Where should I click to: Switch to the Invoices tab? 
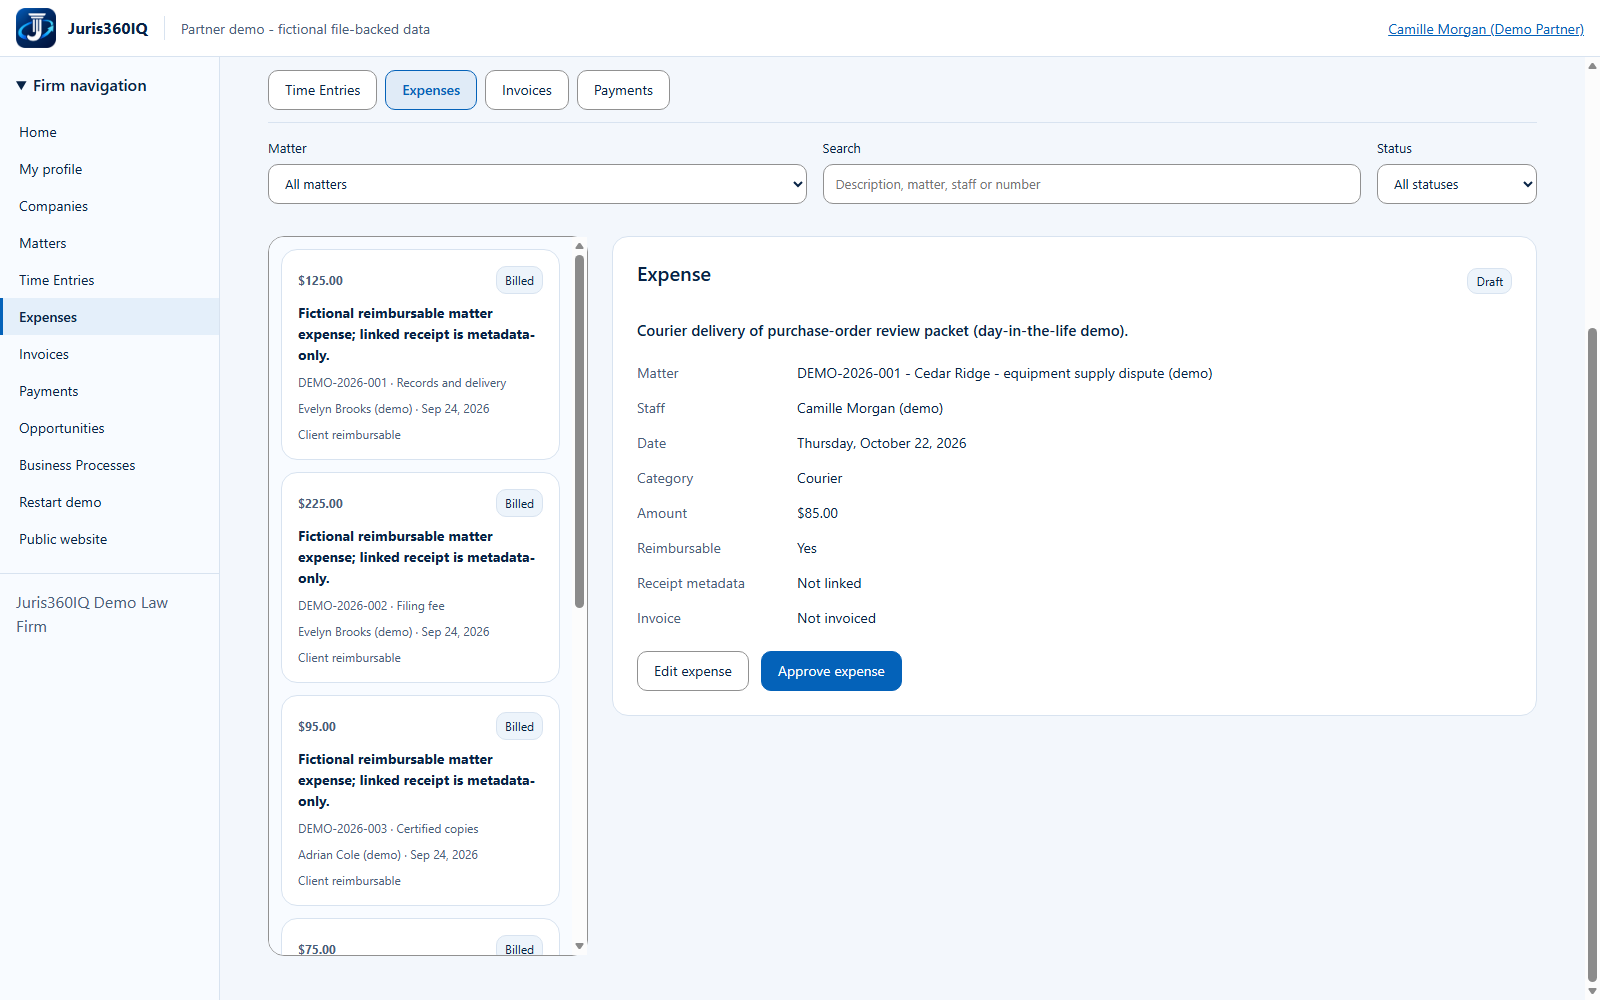(527, 90)
